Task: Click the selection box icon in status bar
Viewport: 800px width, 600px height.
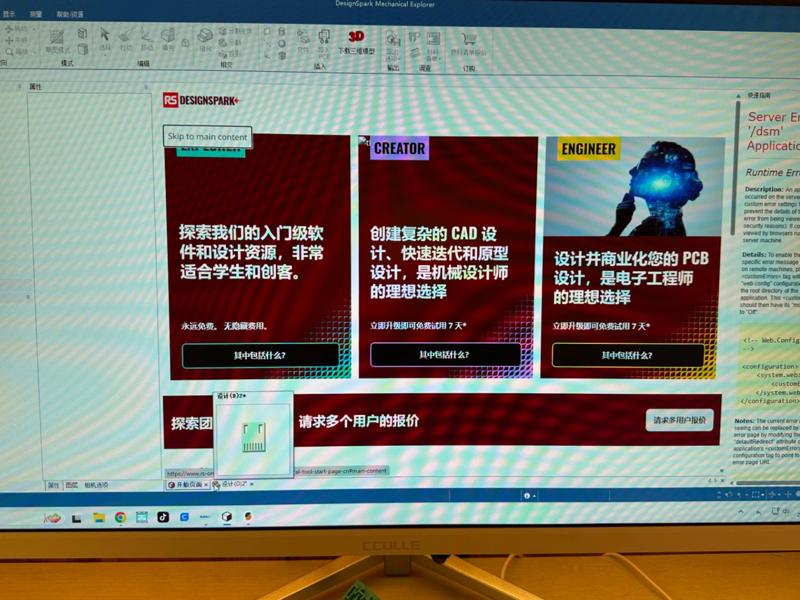Action: (757, 494)
